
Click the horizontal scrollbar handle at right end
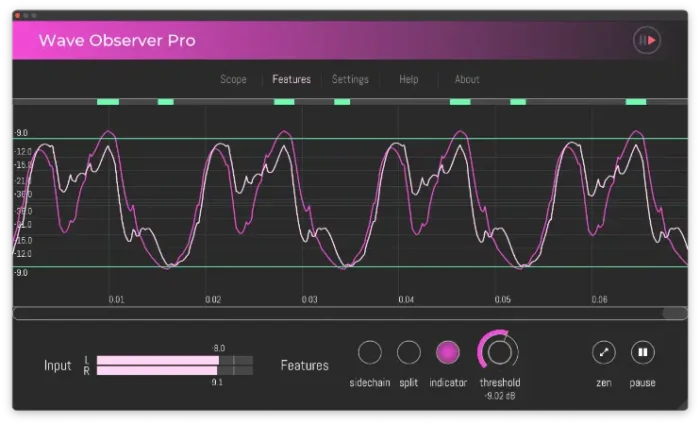click(675, 313)
